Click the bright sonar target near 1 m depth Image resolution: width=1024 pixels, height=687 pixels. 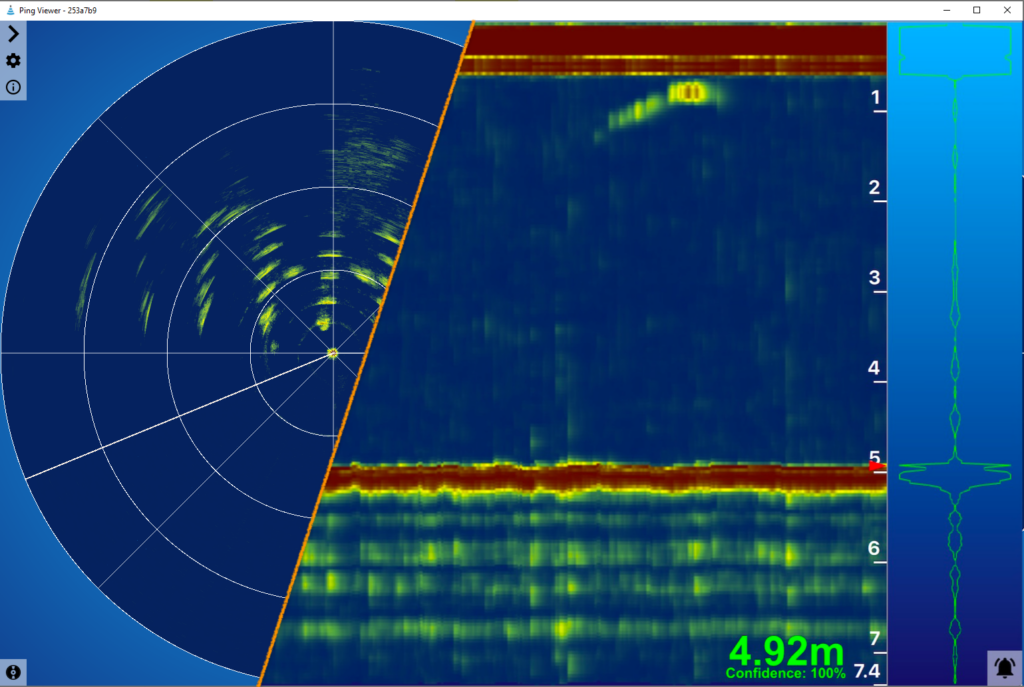pos(689,93)
